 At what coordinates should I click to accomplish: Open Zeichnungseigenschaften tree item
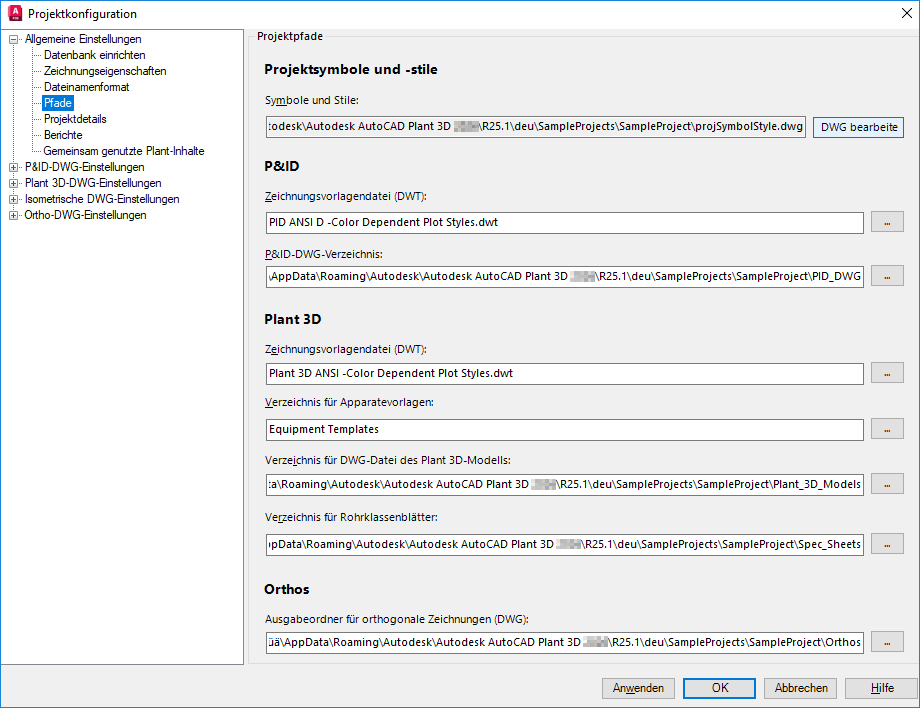[105, 71]
